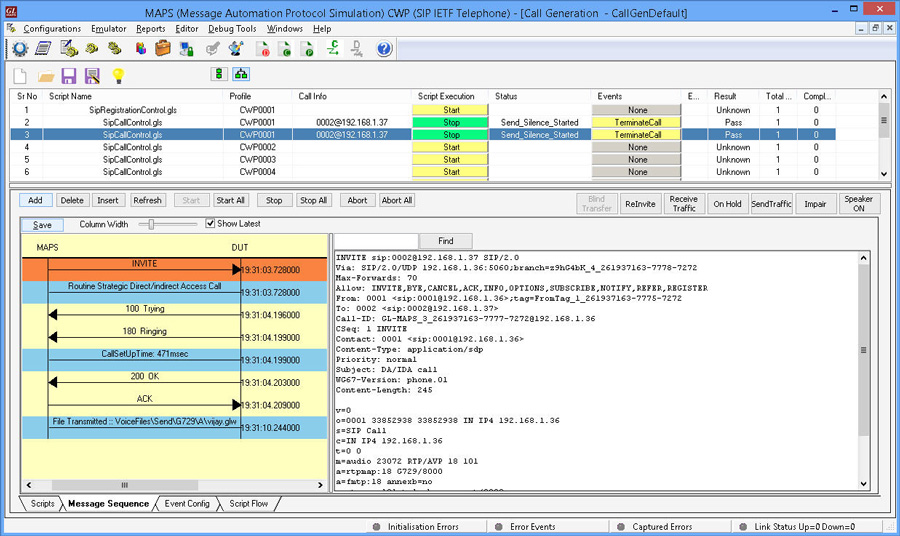Screen dimensions: 900x536
Task: Click the second yellow telephone toolbar icon
Action: point(115,49)
